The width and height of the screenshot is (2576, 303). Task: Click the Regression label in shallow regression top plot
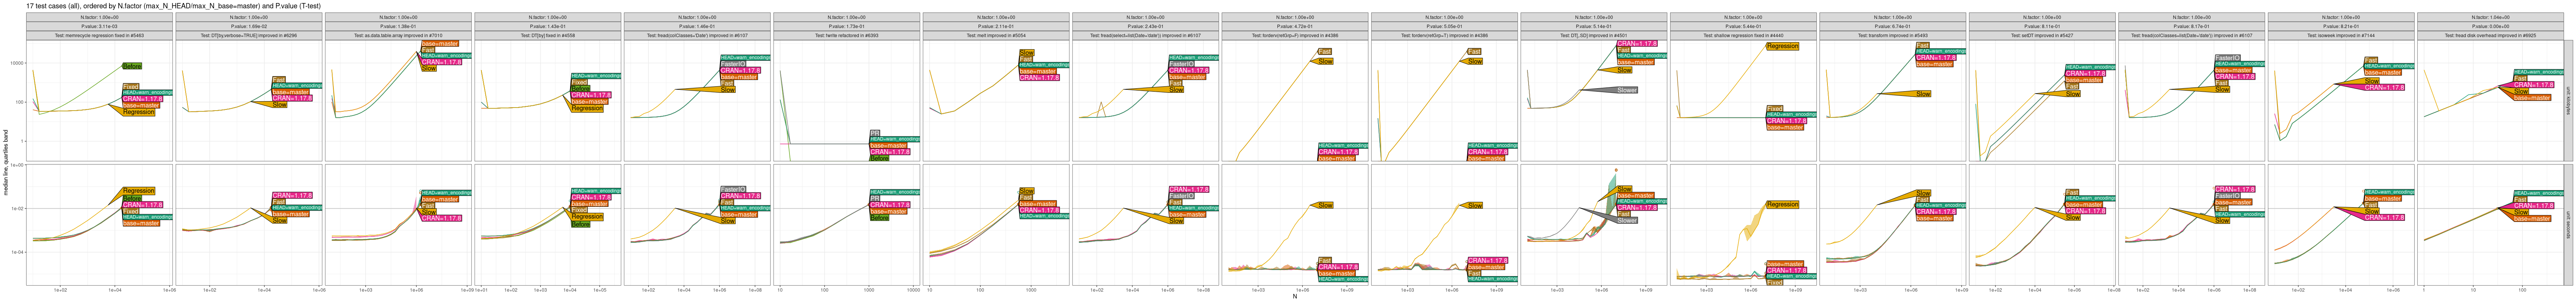(x=1782, y=46)
